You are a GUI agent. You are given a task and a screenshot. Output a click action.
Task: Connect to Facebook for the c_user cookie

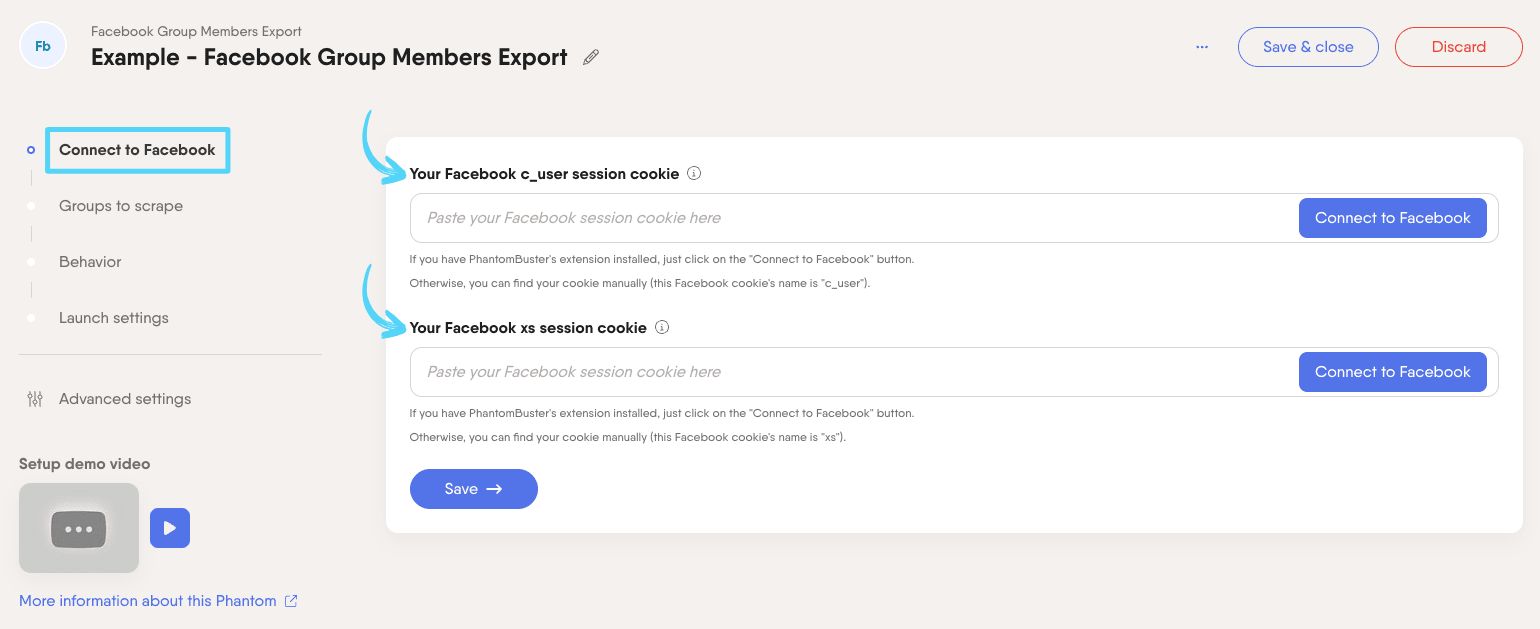(1393, 218)
